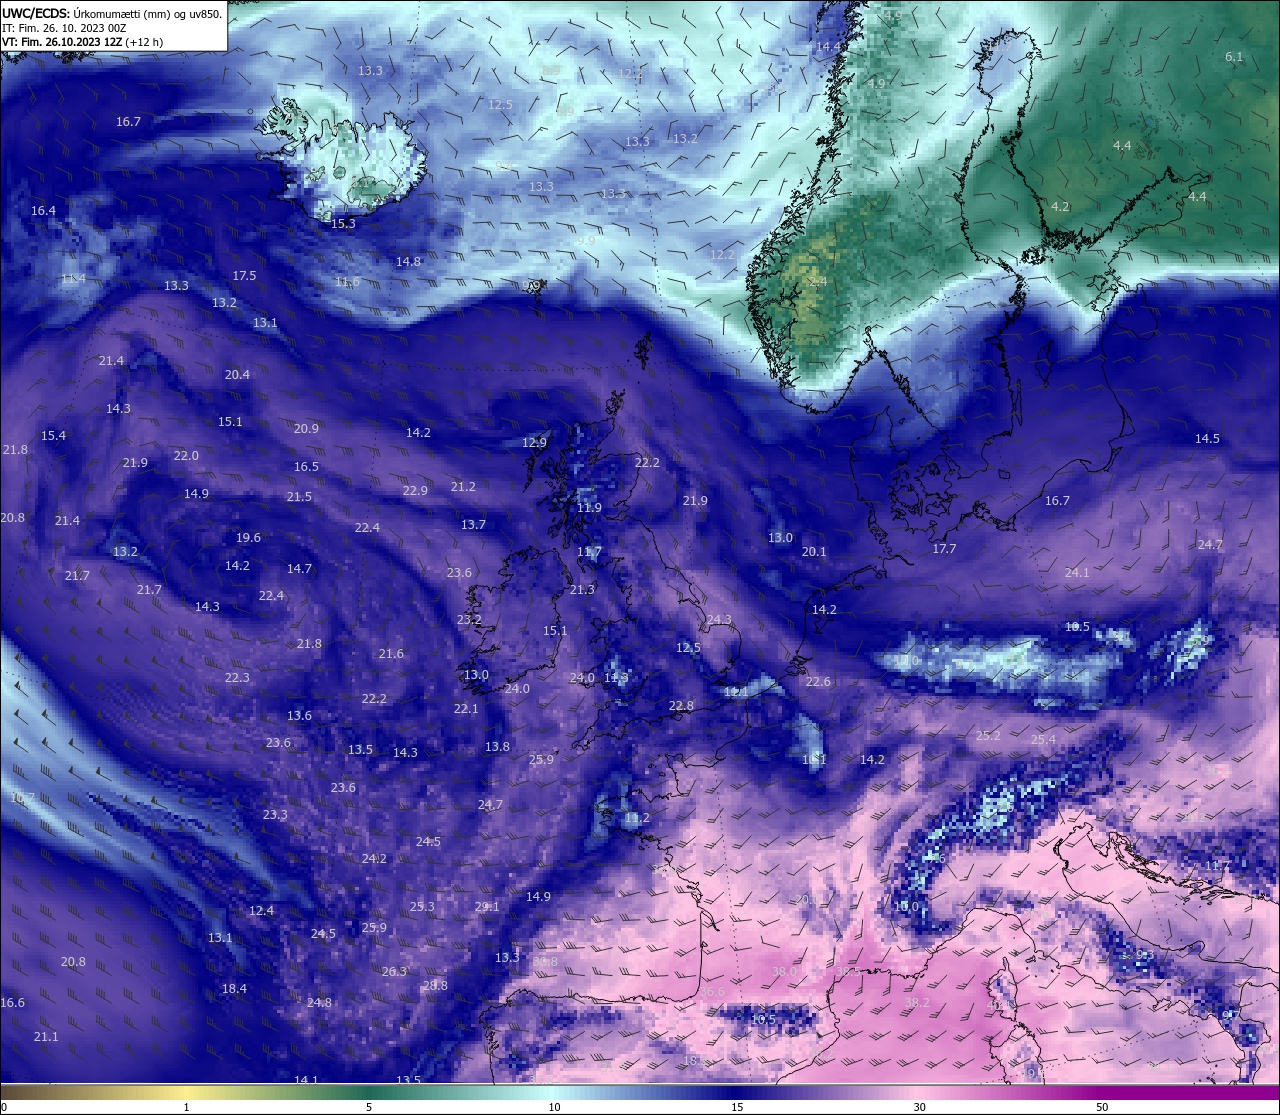The width and height of the screenshot is (1280, 1115).
Task: Click the 25.2 value on the map
Action: tap(988, 736)
